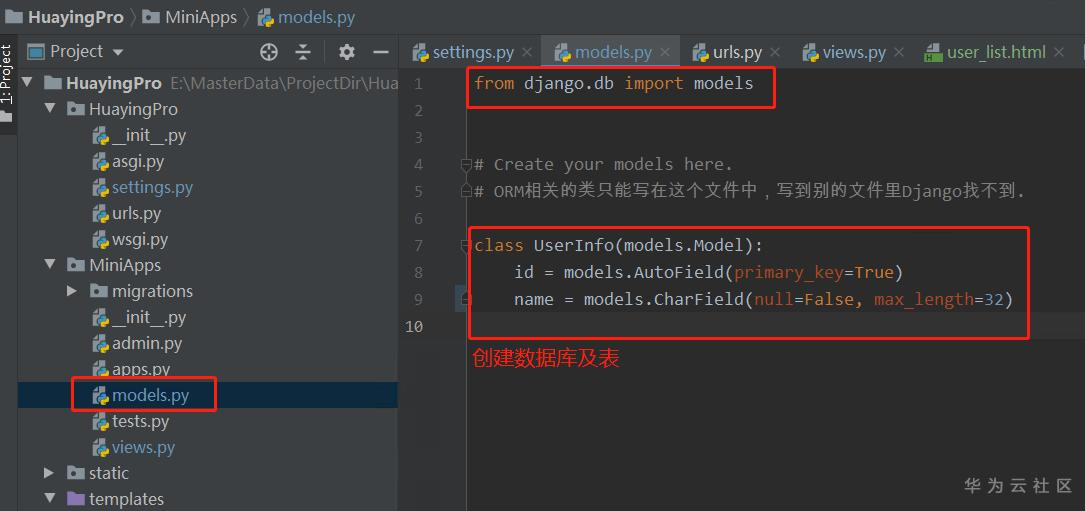Image resolution: width=1085 pixels, height=511 pixels.
Task: Click the Python file icon of tests.py
Action: [x=101, y=421]
